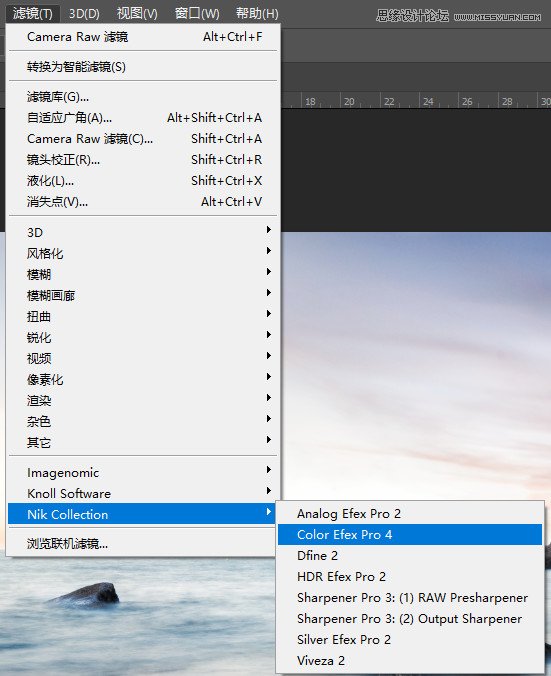Choose 浏览联机滤镜... entry

pyautogui.click(x=143, y=544)
